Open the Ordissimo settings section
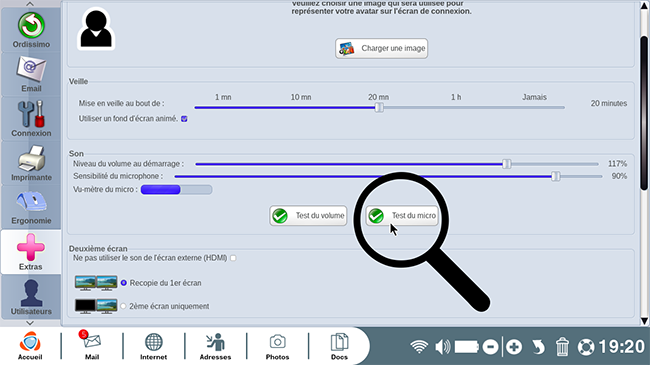This screenshot has width=650, height=365. (31, 30)
